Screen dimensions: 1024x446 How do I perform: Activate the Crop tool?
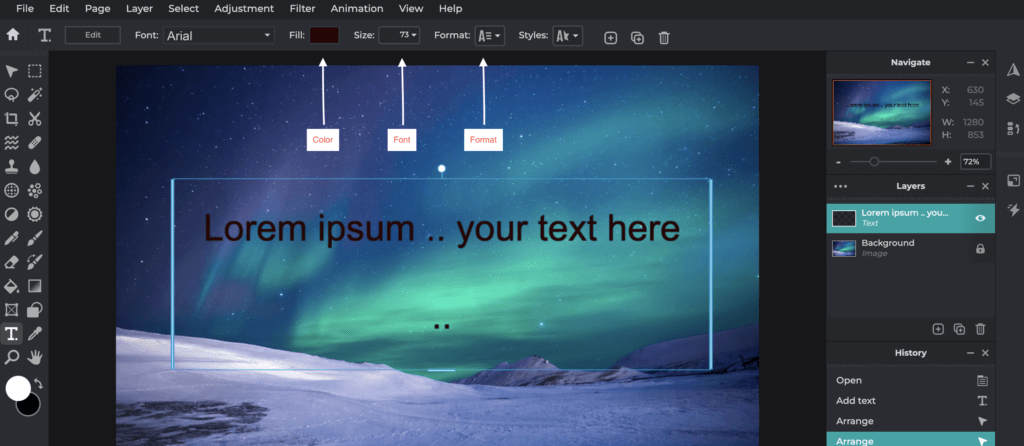pyautogui.click(x=11, y=119)
